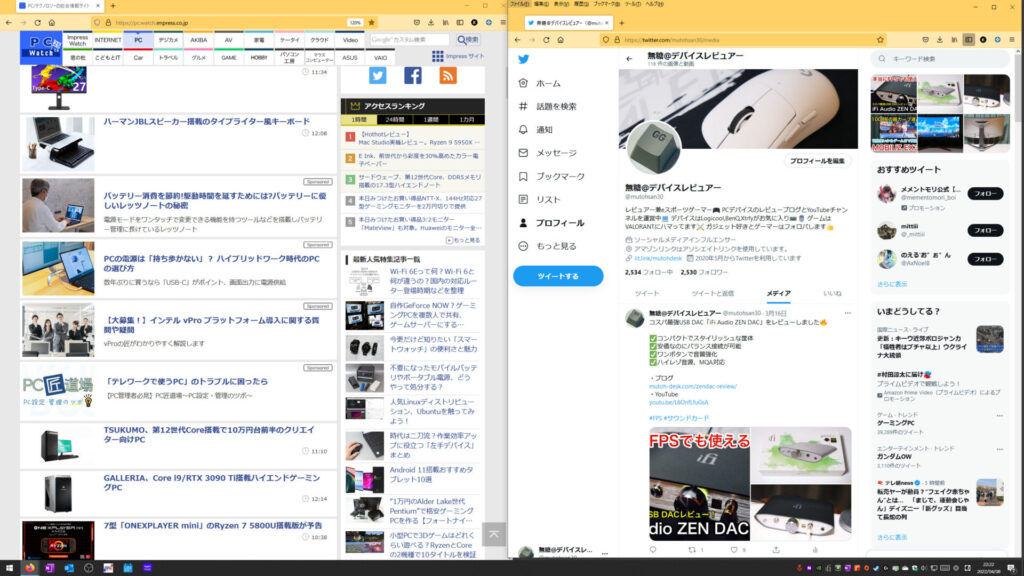Open Firefox from the taskbar
Image resolution: width=1024 pixels, height=576 pixels.
pyautogui.click(x=29, y=568)
